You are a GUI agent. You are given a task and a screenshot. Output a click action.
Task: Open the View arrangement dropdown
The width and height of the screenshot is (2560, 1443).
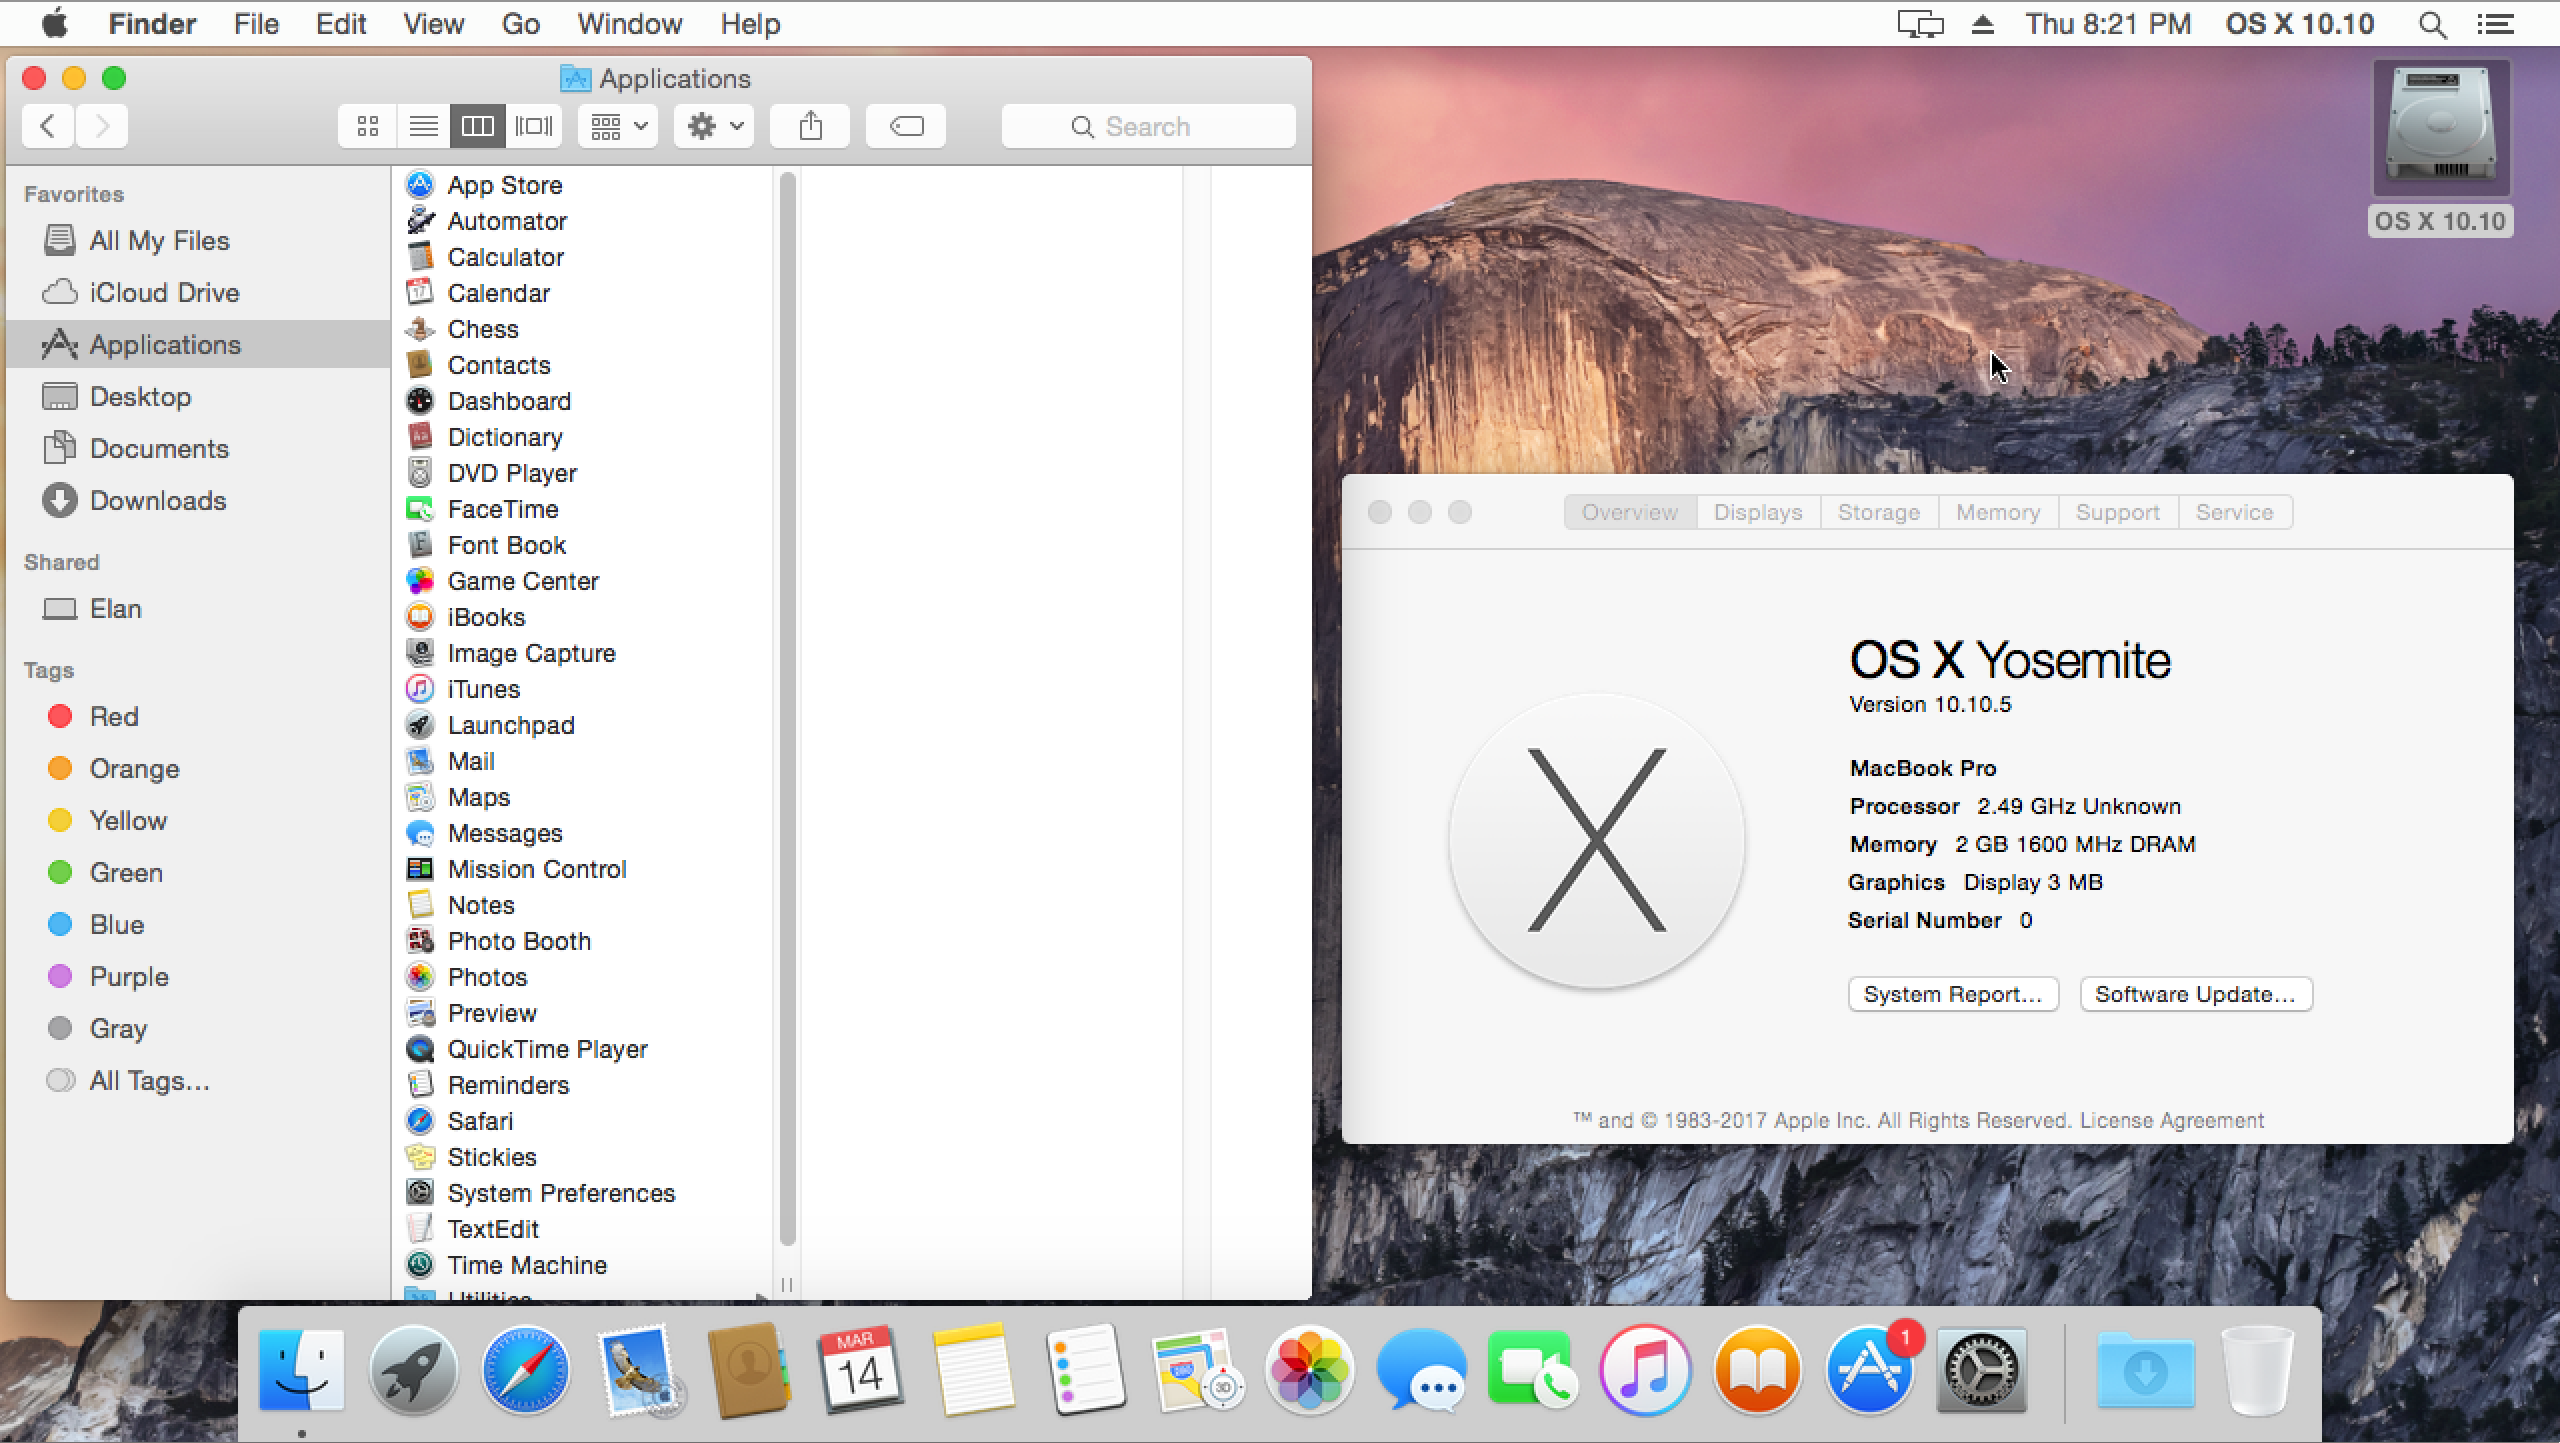(x=617, y=125)
